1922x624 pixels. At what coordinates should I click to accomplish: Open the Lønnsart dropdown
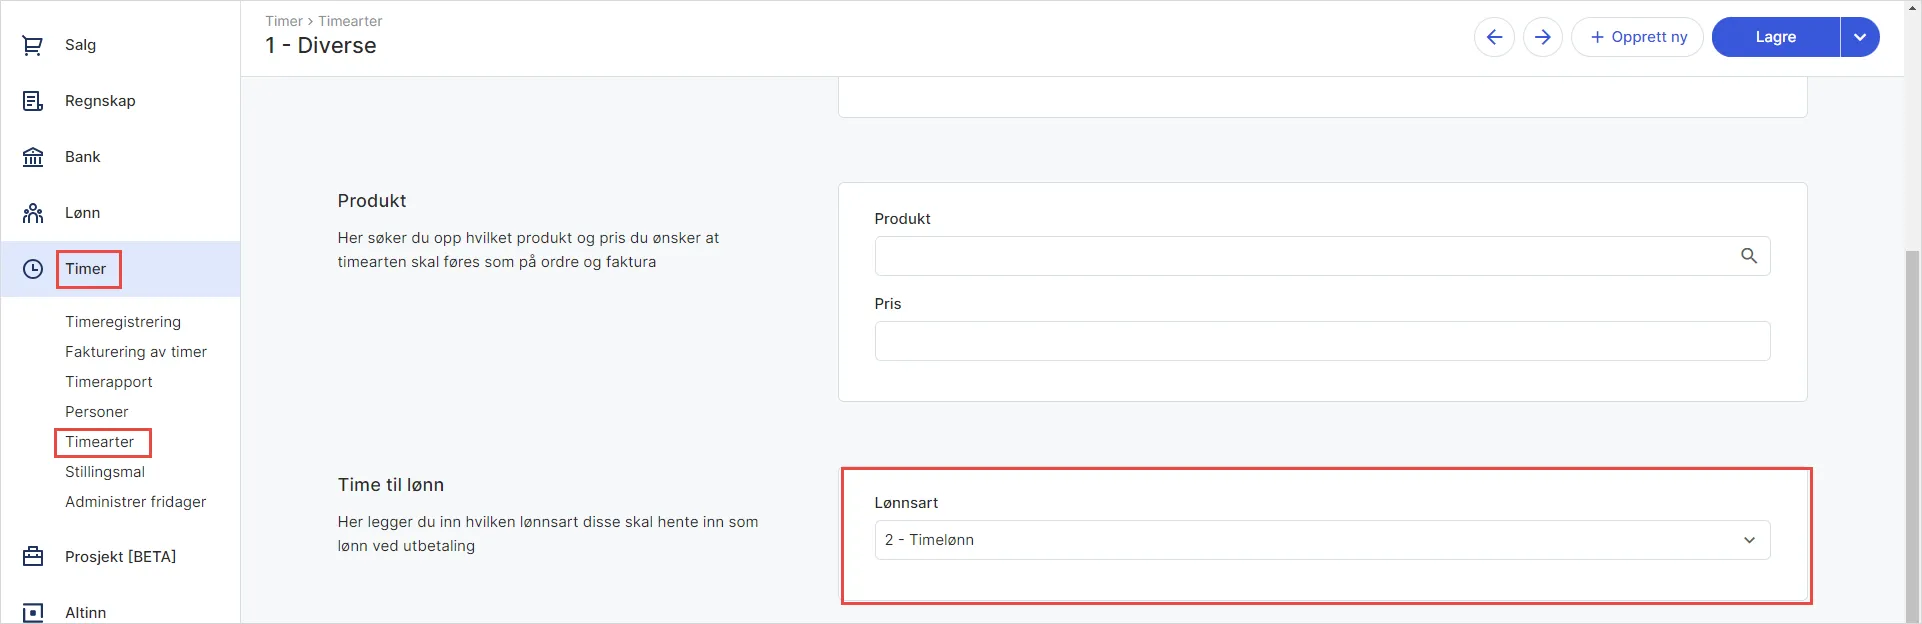(x=1322, y=540)
